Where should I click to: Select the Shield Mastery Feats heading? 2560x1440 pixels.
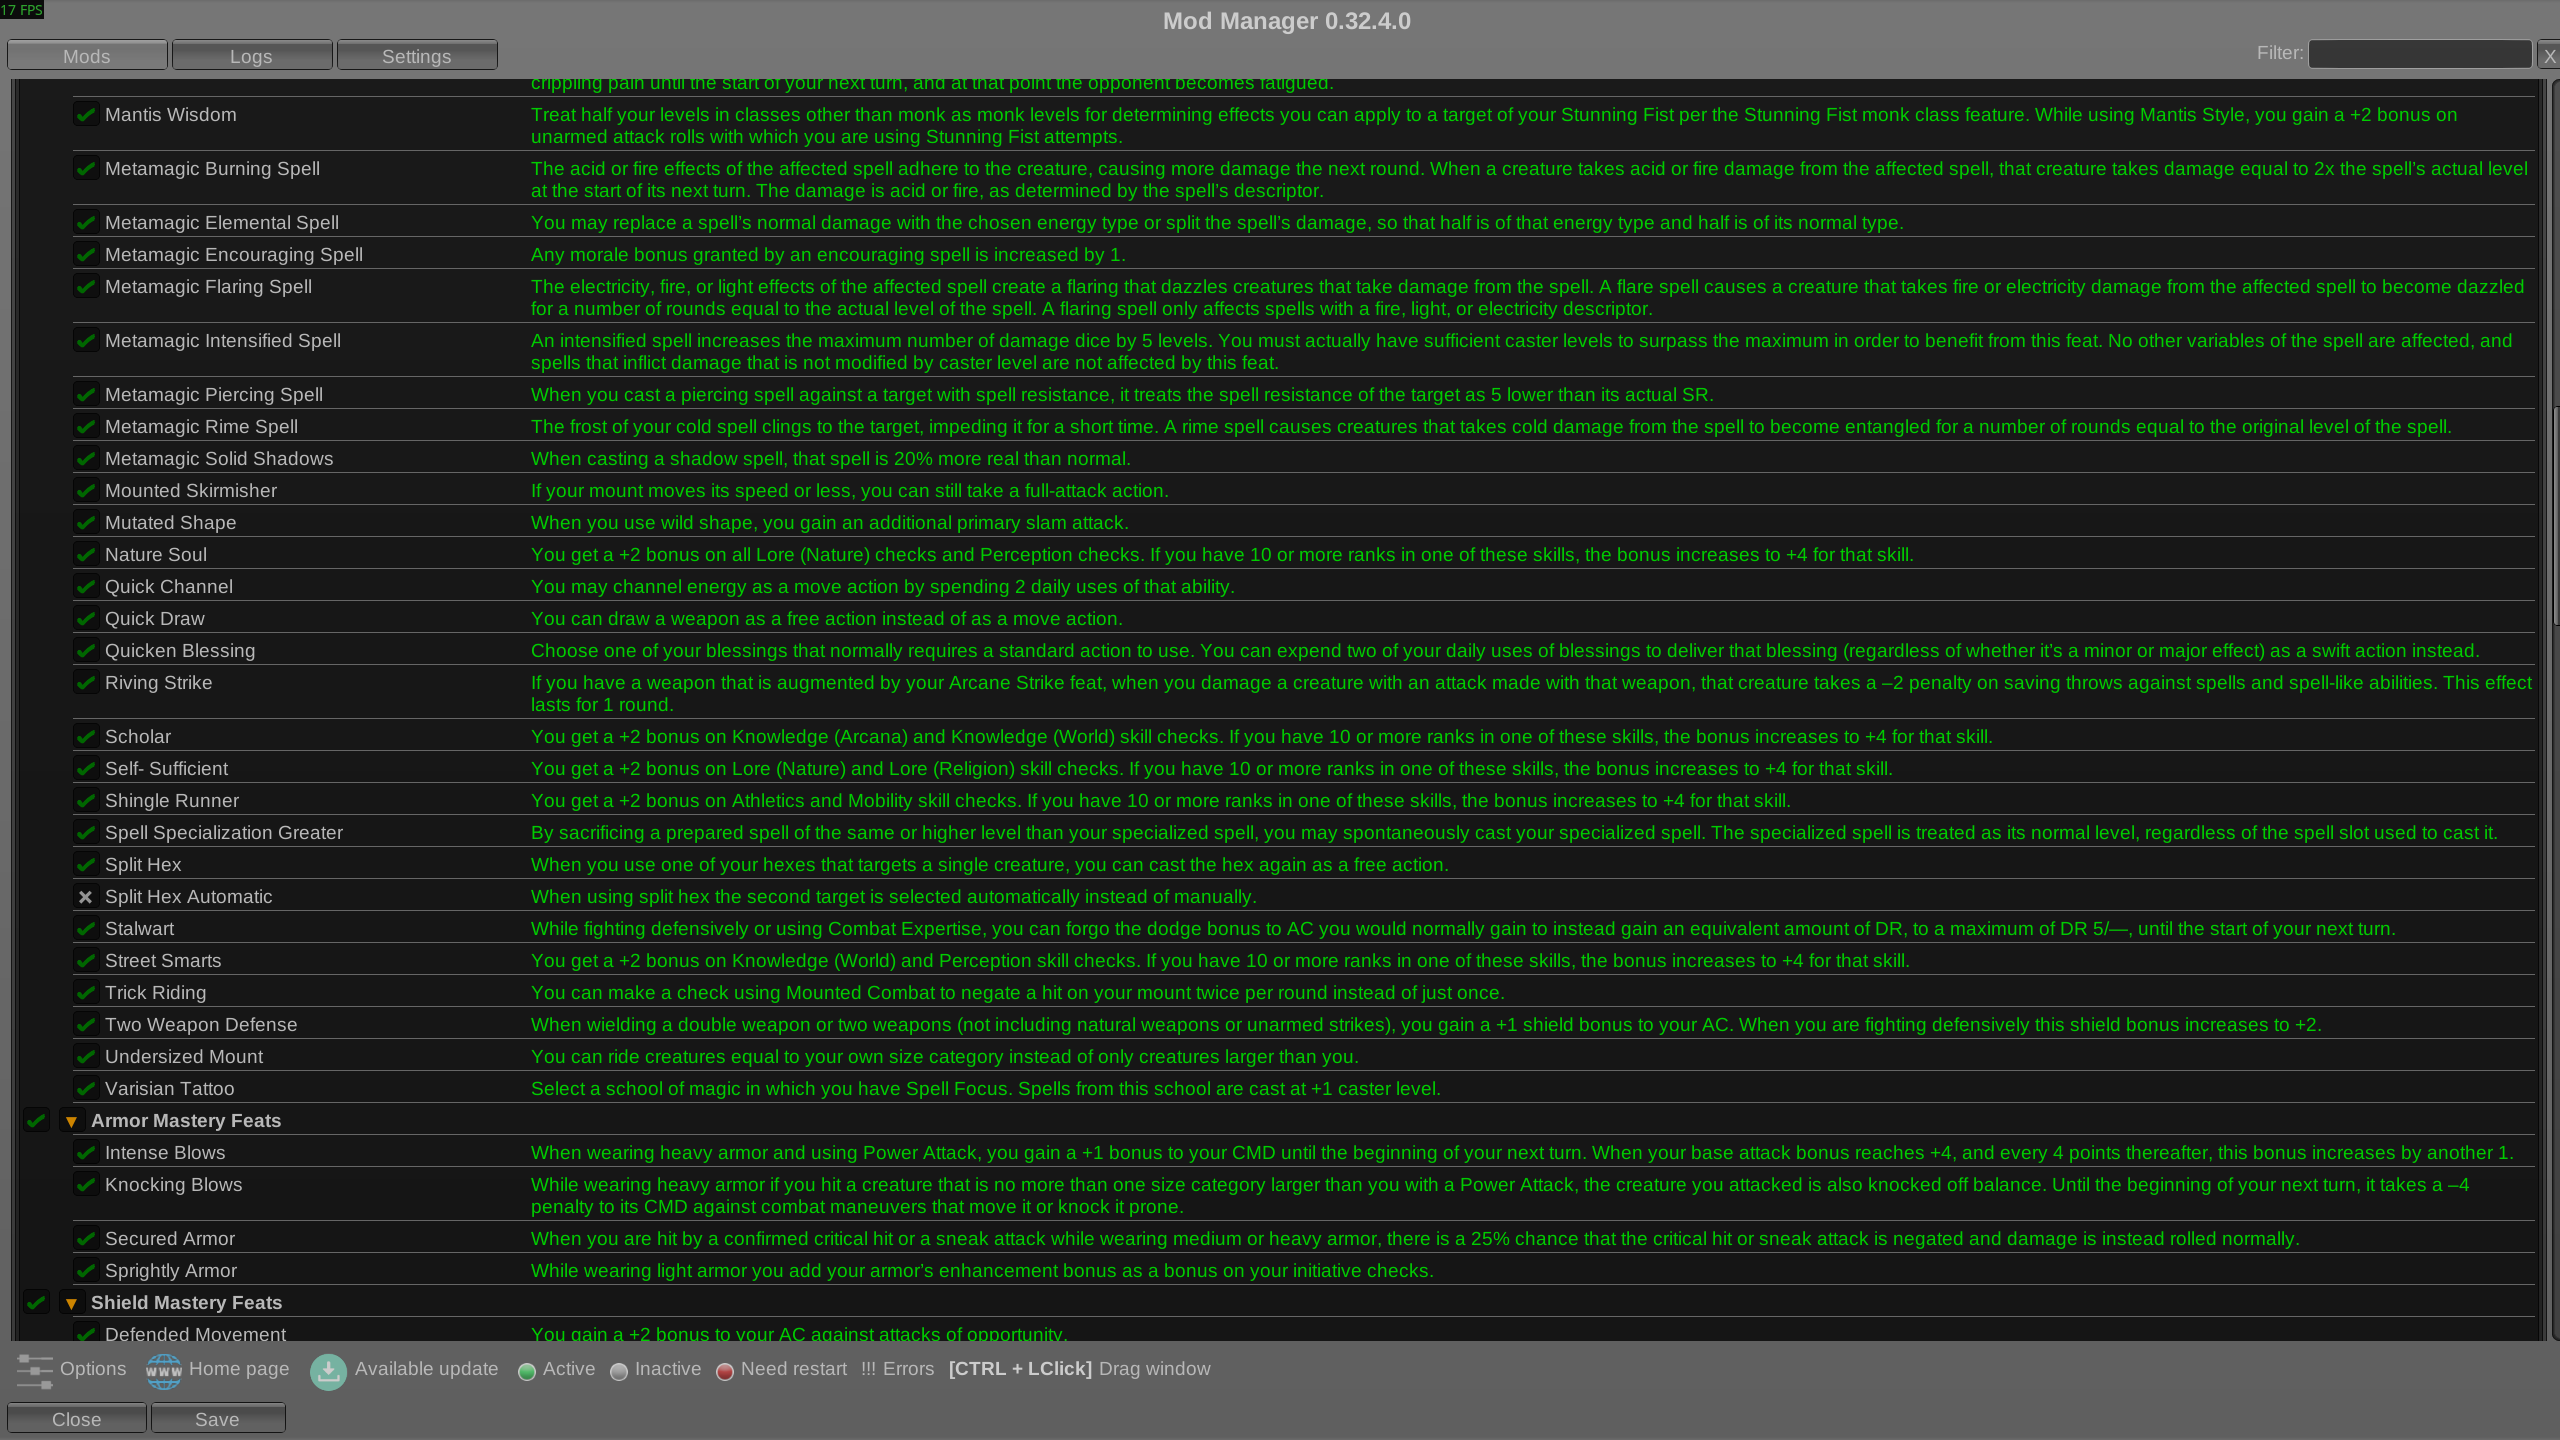187,1303
